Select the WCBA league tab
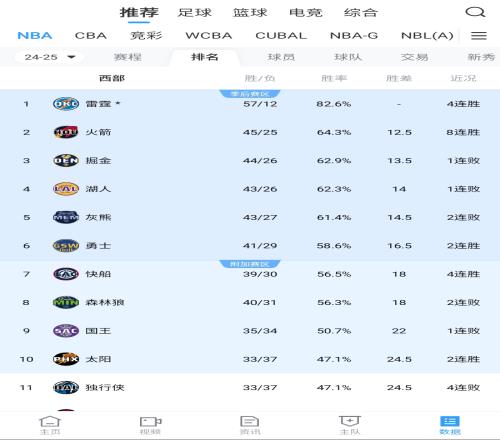Screen dimensions: 500x440 [209, 35]
